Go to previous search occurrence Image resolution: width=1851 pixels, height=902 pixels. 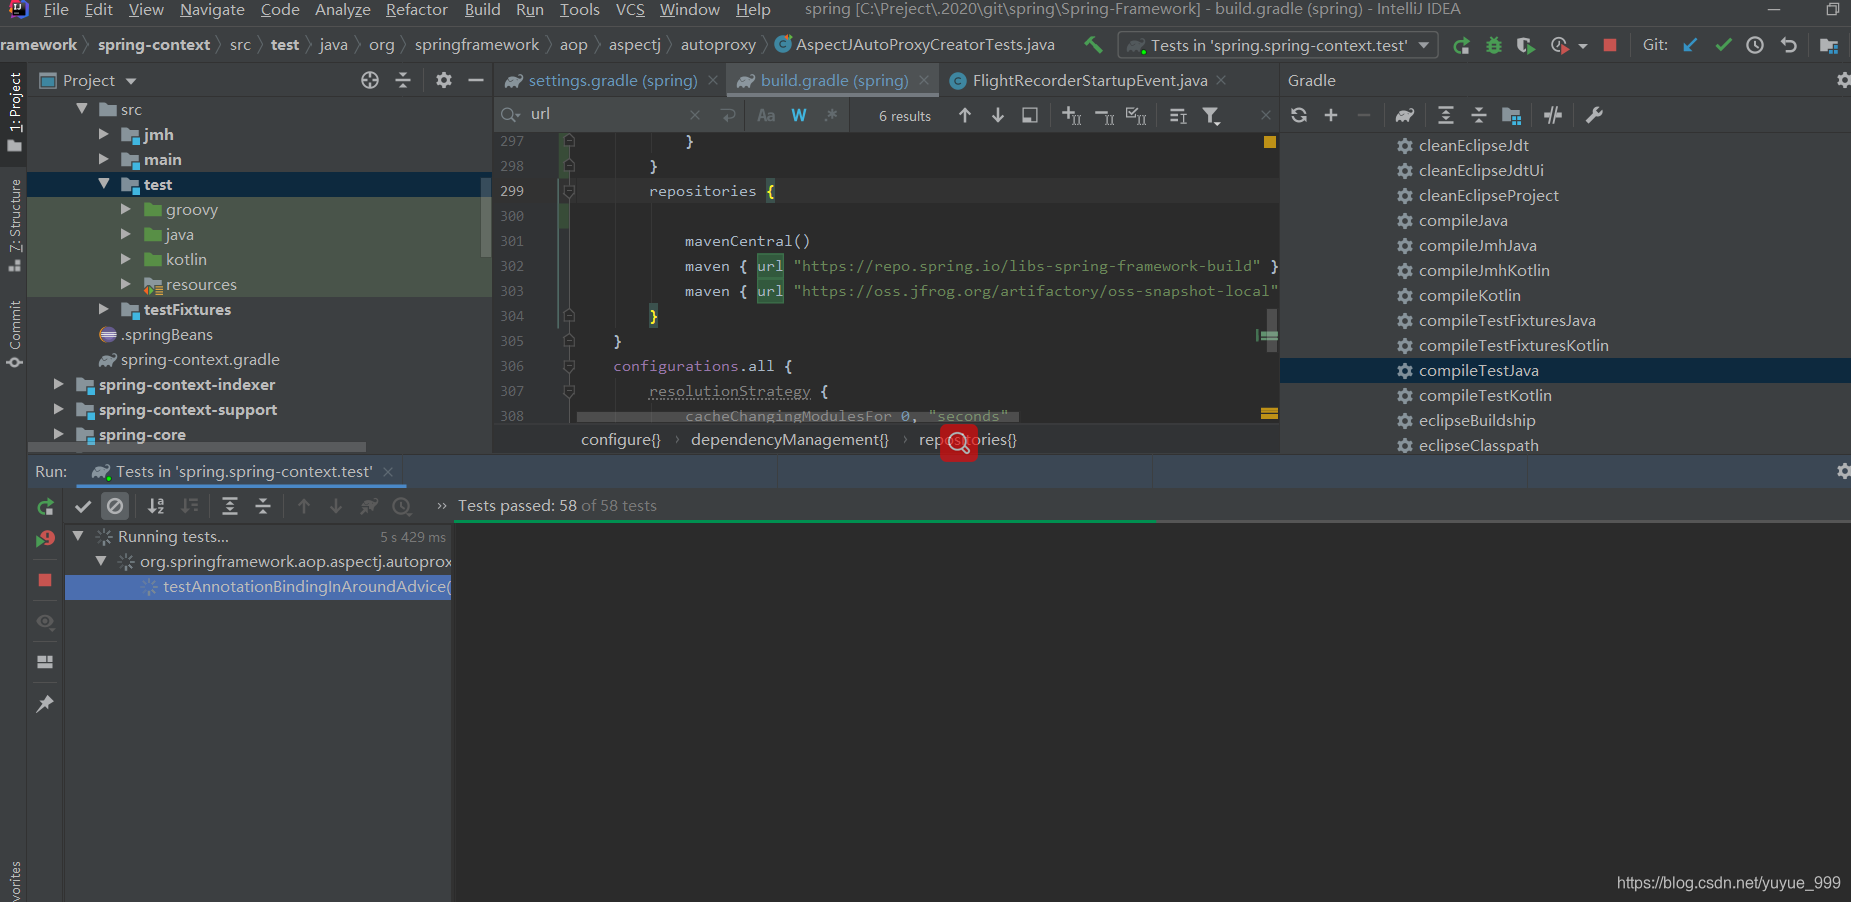pos(965,115)
